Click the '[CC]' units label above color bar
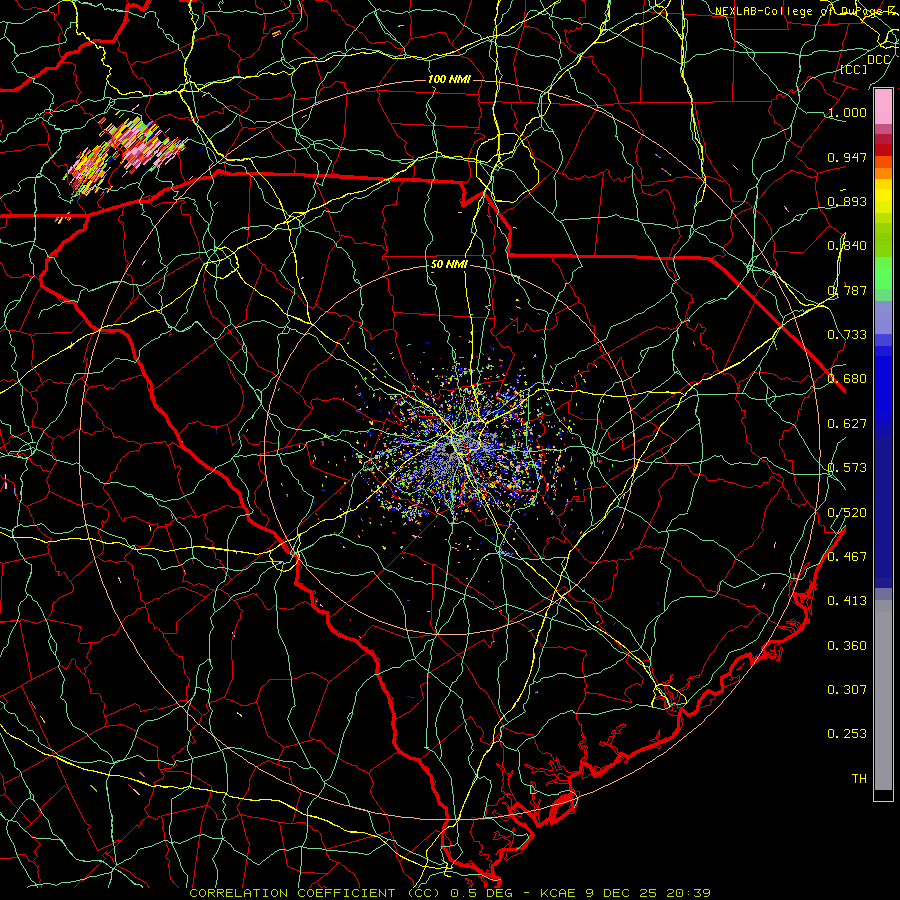 [853, 69]
